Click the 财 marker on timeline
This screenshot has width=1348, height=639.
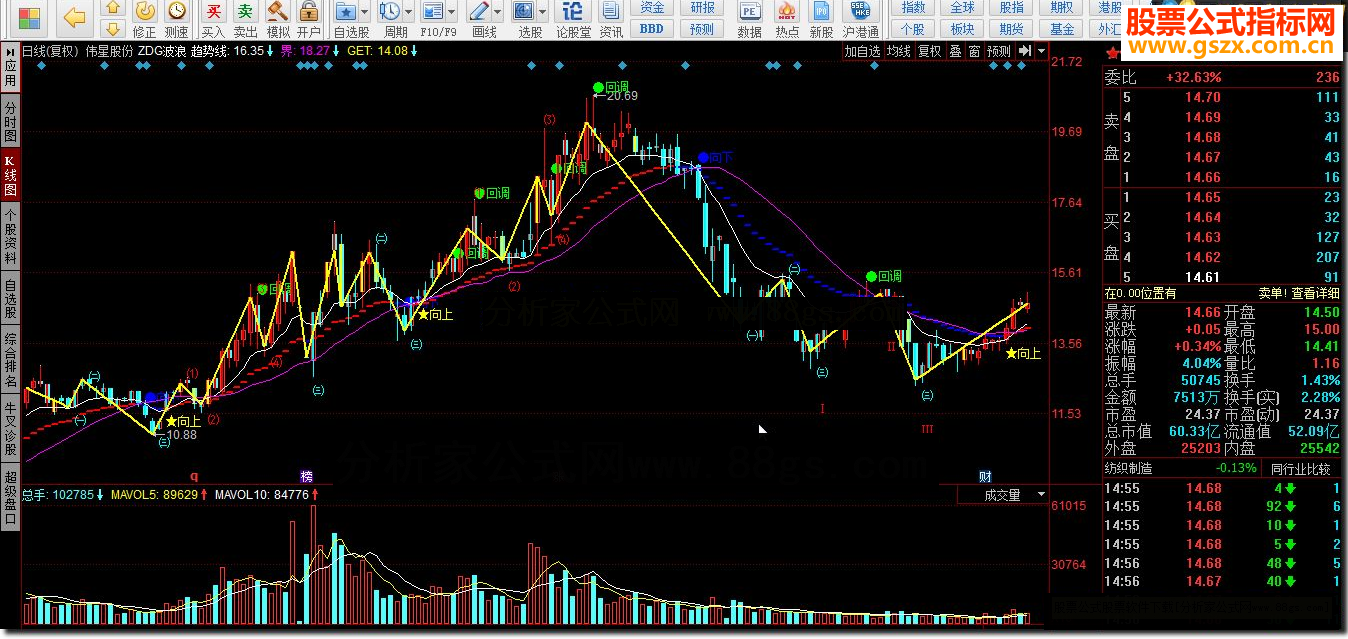pyautogui.click(x=985, y=476)
